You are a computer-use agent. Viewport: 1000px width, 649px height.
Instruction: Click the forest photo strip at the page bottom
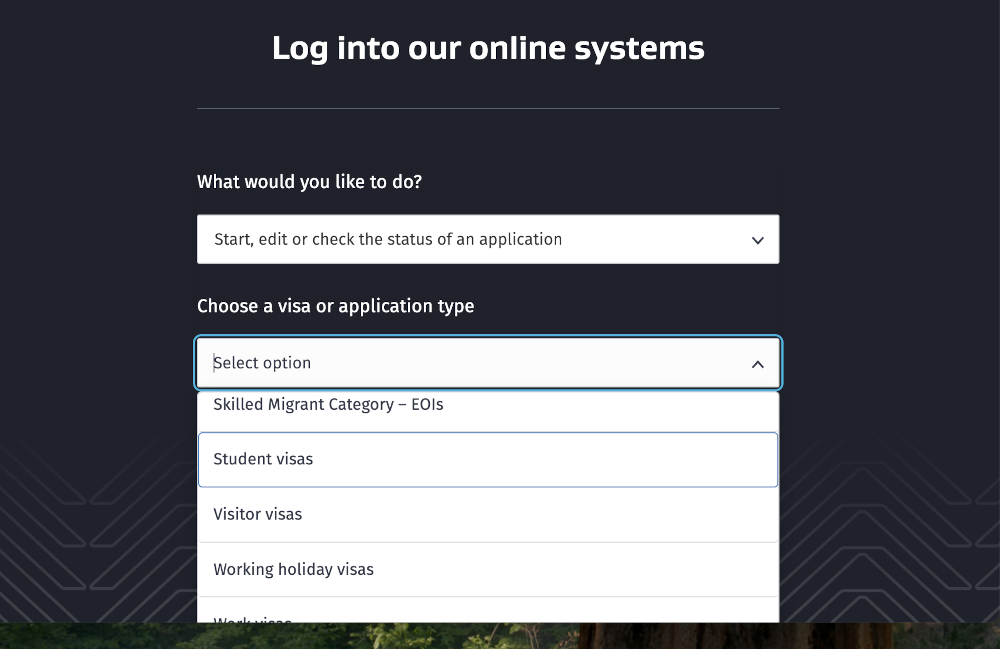pos(500,637)
